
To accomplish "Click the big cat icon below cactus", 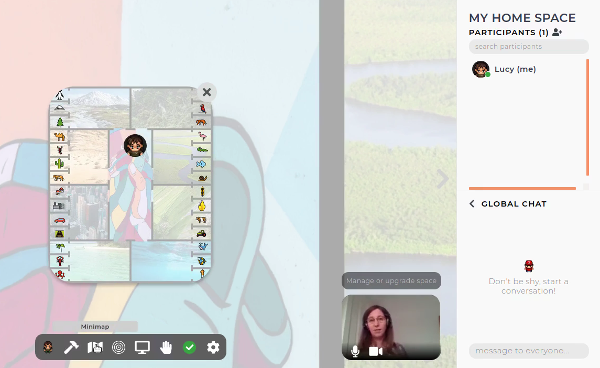I will (x=59, y=178).
